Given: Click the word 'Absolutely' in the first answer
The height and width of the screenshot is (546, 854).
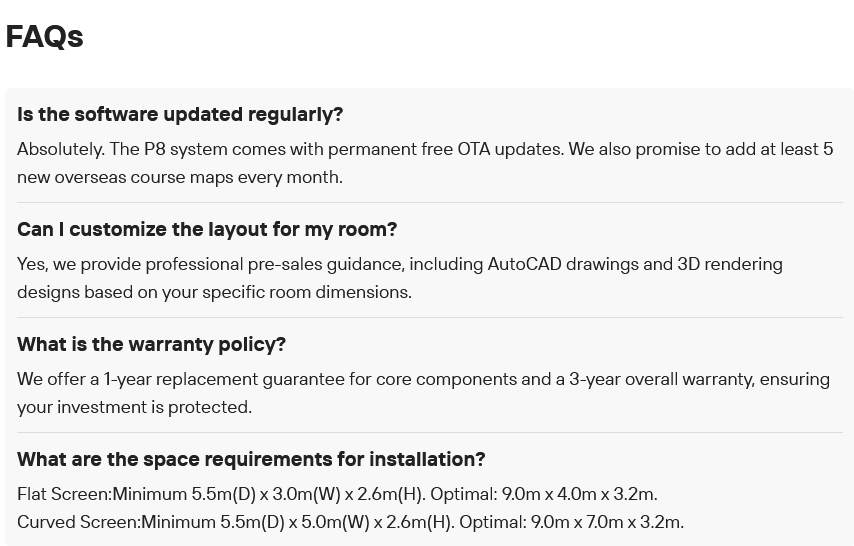Looking at the screenshot, I should (60, 149).
